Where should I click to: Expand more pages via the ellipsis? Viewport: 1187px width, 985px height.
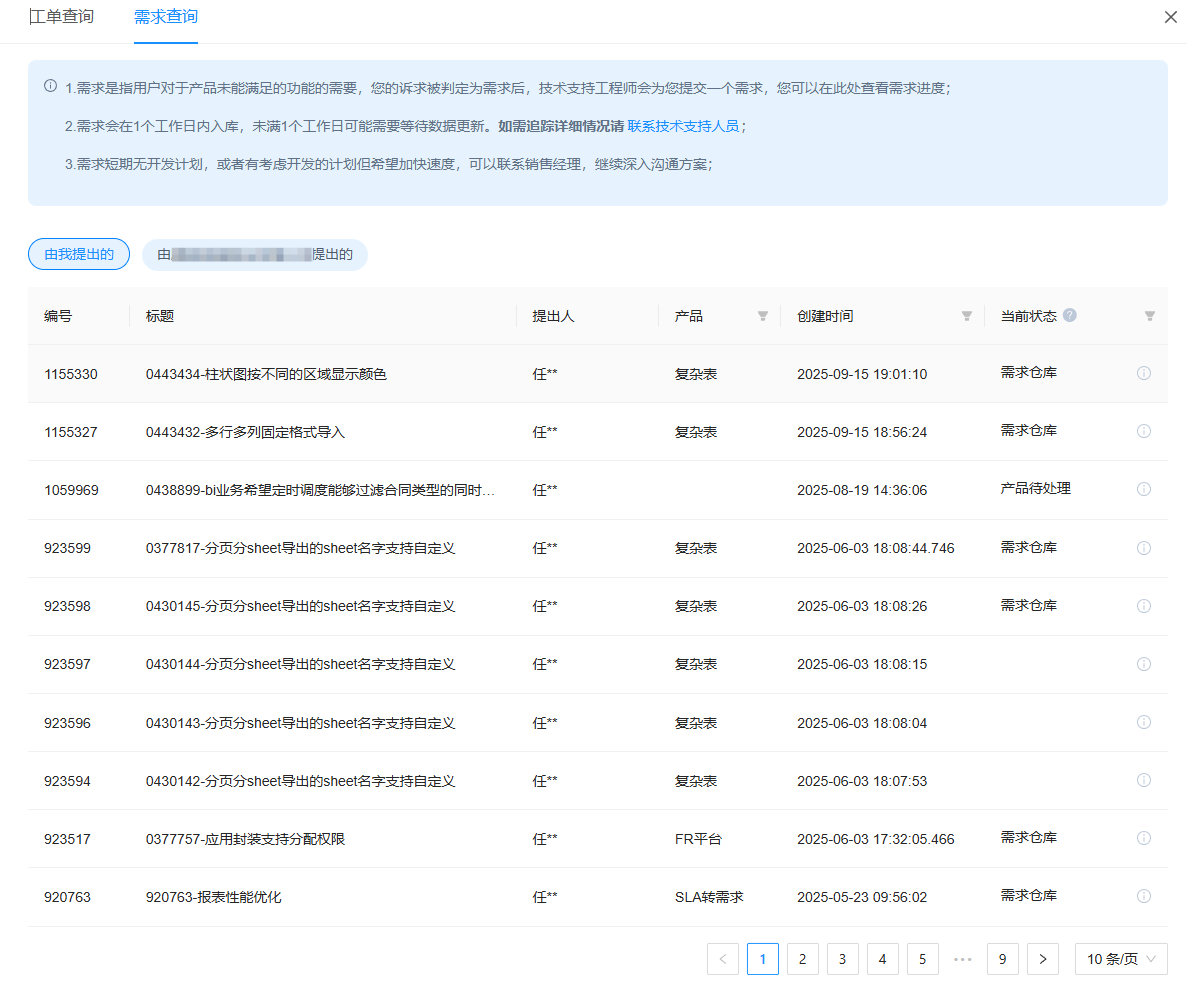pyautogui.click(x=963, y=959)
